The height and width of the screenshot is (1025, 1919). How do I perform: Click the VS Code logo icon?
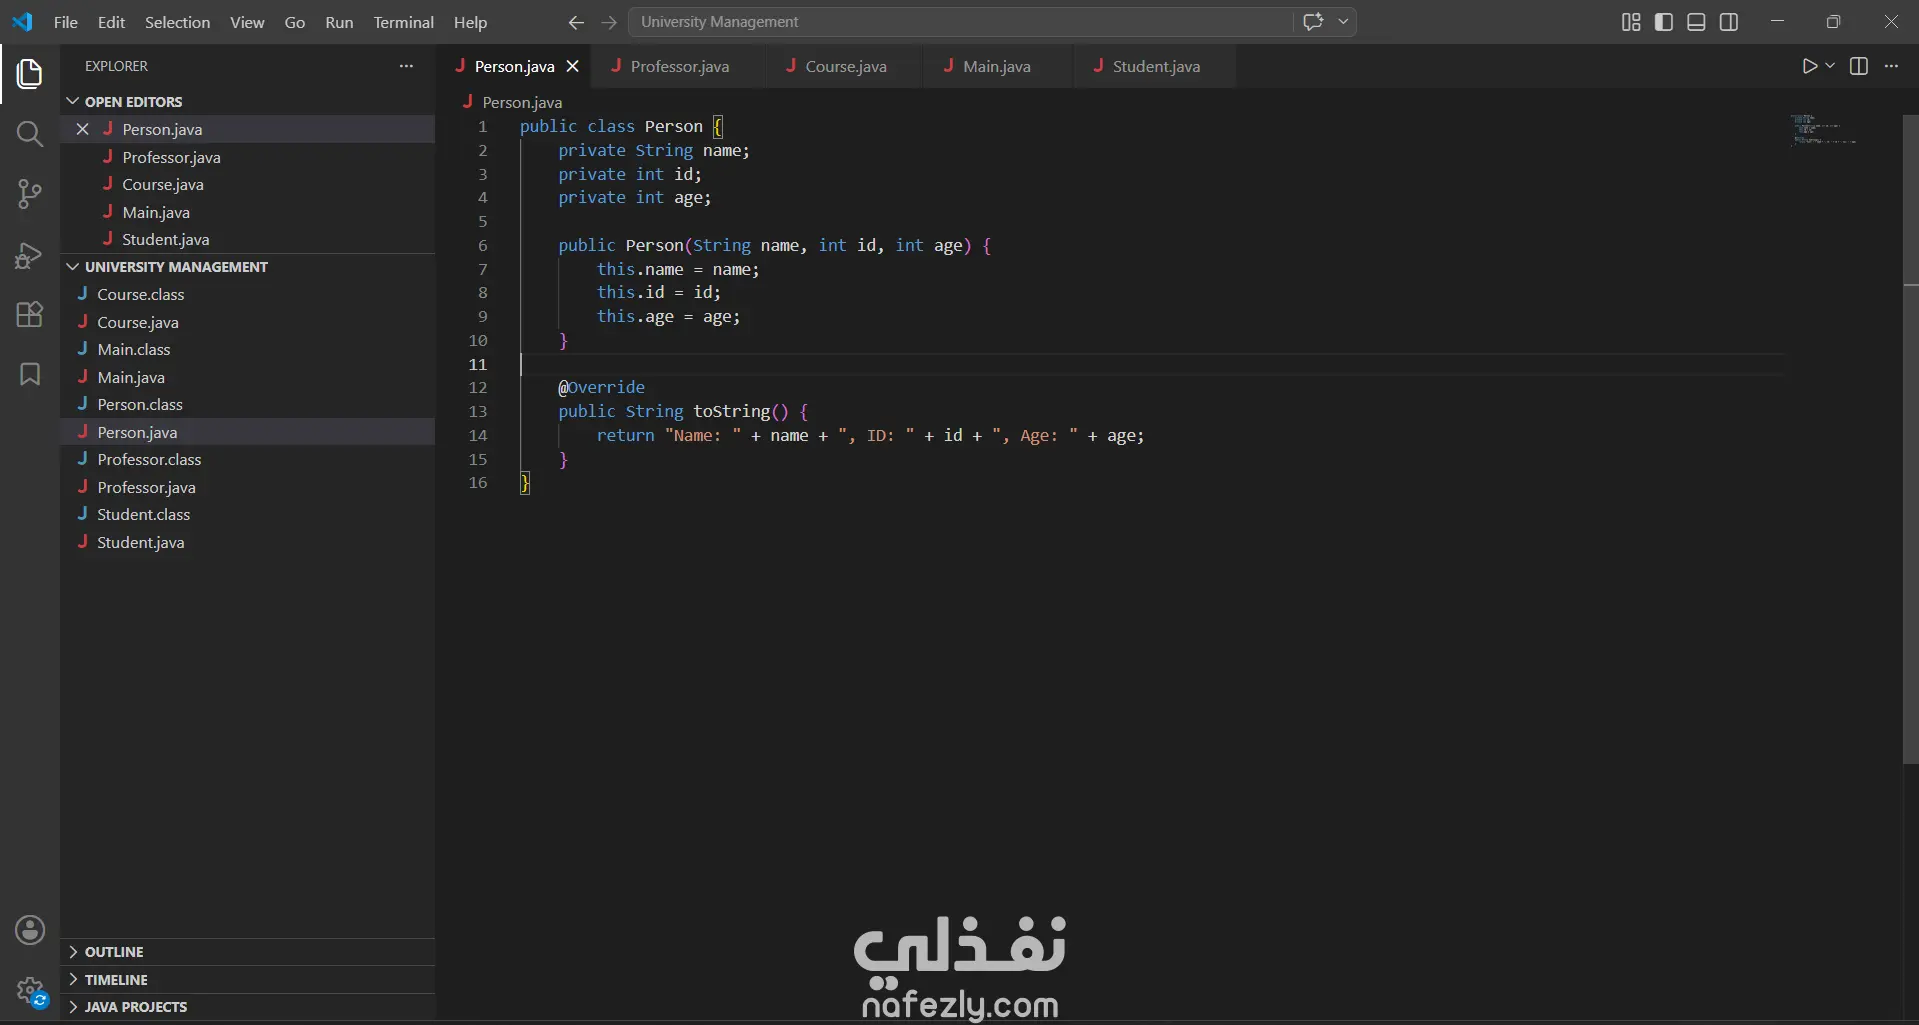pyautogui.click(x=22, y=21)
